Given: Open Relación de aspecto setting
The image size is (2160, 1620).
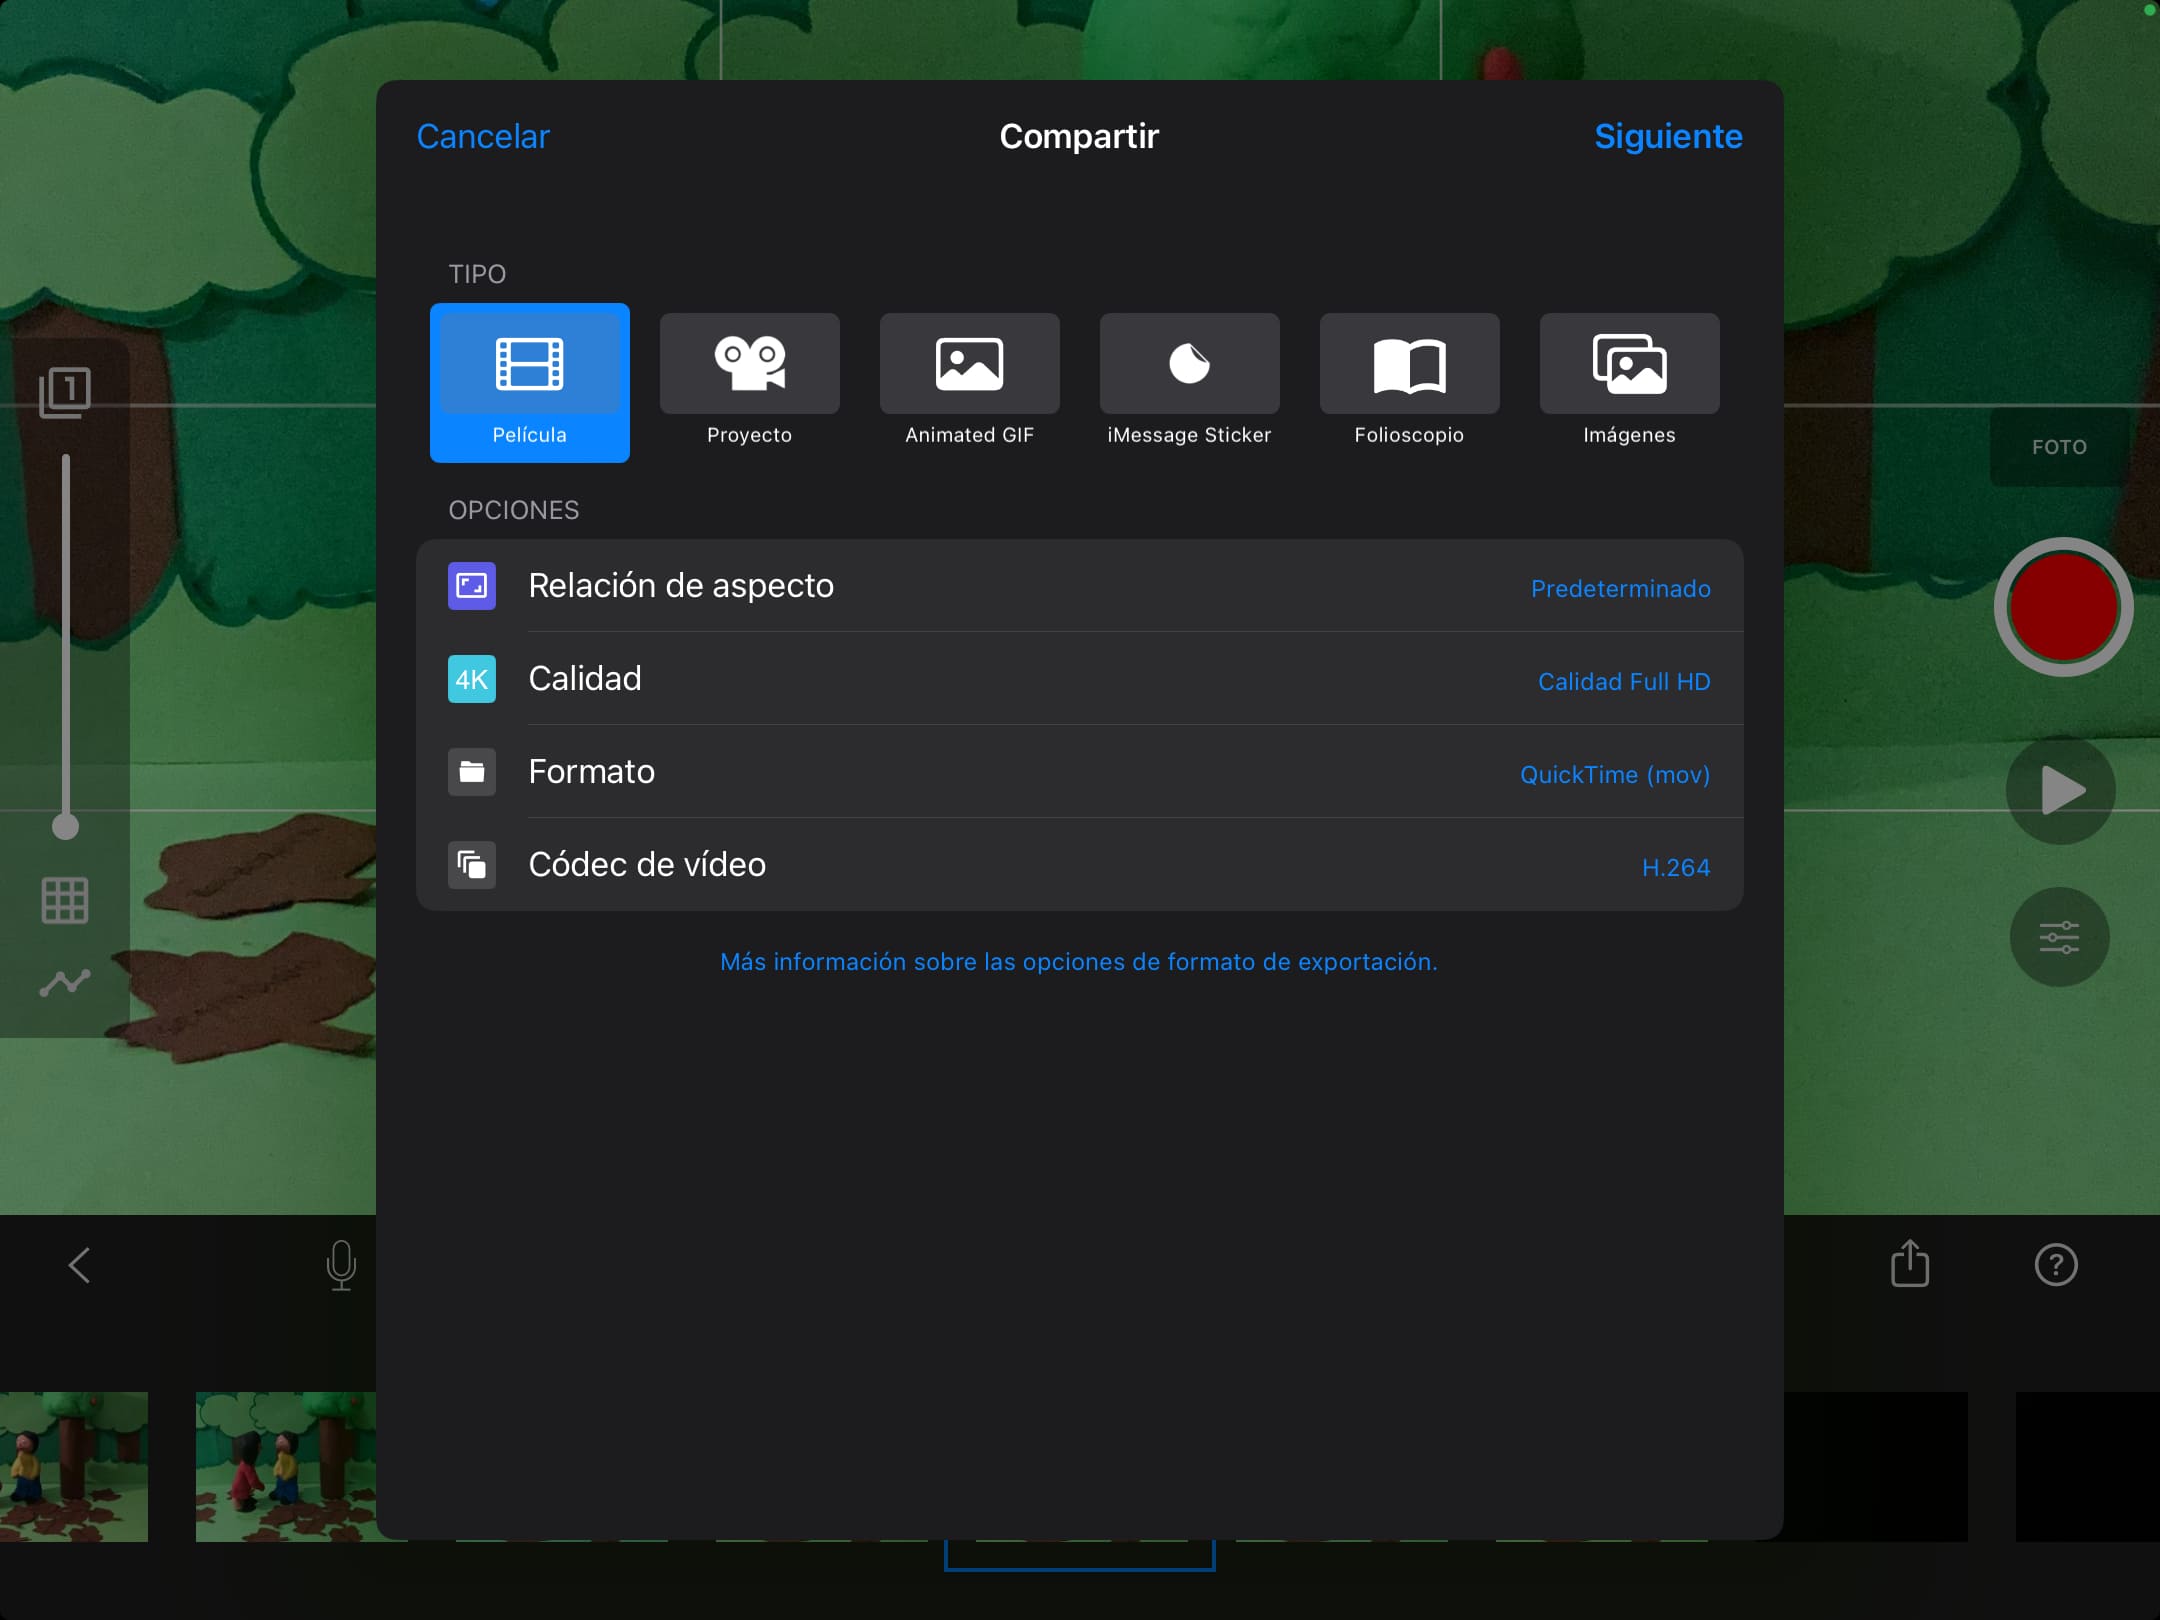Looking at the screenshot, I should [x=1079, y=586].
